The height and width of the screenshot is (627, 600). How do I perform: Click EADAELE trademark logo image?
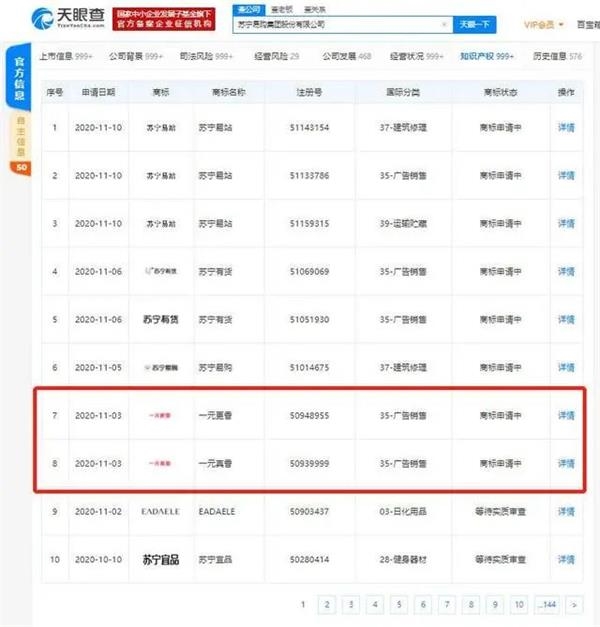click(x=160, y=511)
